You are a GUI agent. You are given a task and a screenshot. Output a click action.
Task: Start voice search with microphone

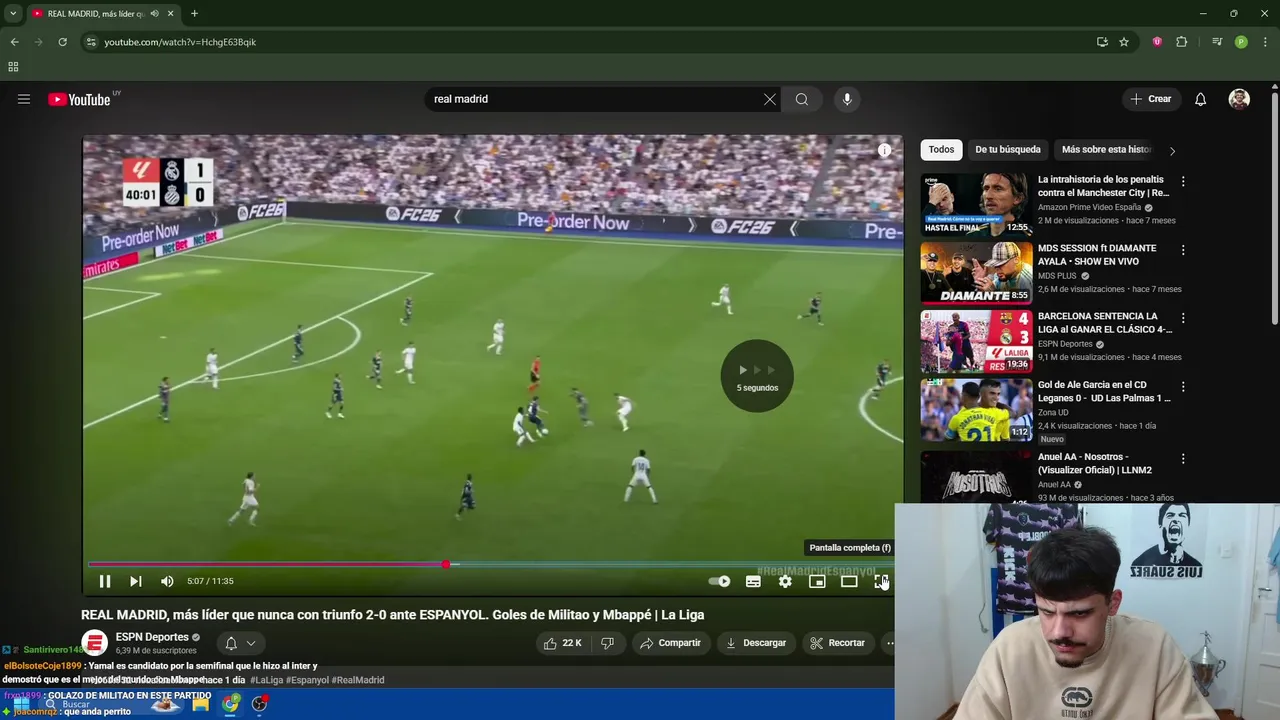(x=847, y=99)
